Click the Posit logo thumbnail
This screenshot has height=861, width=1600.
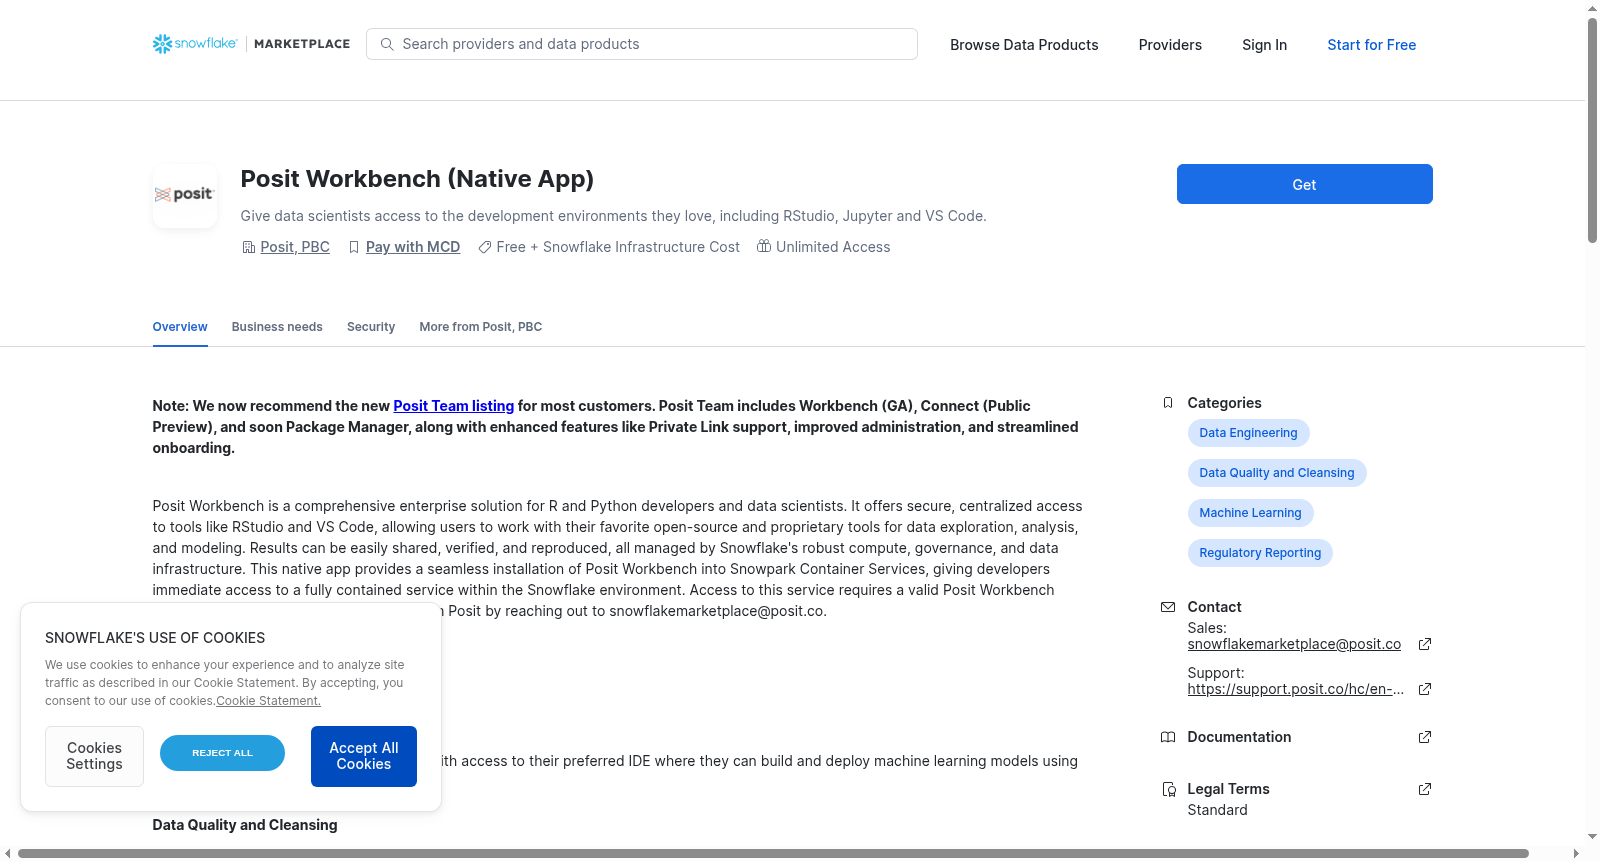coord(185,196)
